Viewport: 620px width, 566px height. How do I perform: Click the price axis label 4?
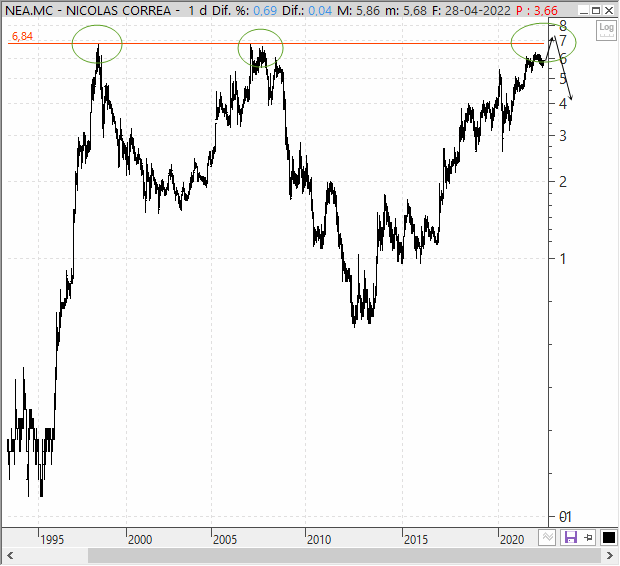pyautogui.click(x=563, y=104)
